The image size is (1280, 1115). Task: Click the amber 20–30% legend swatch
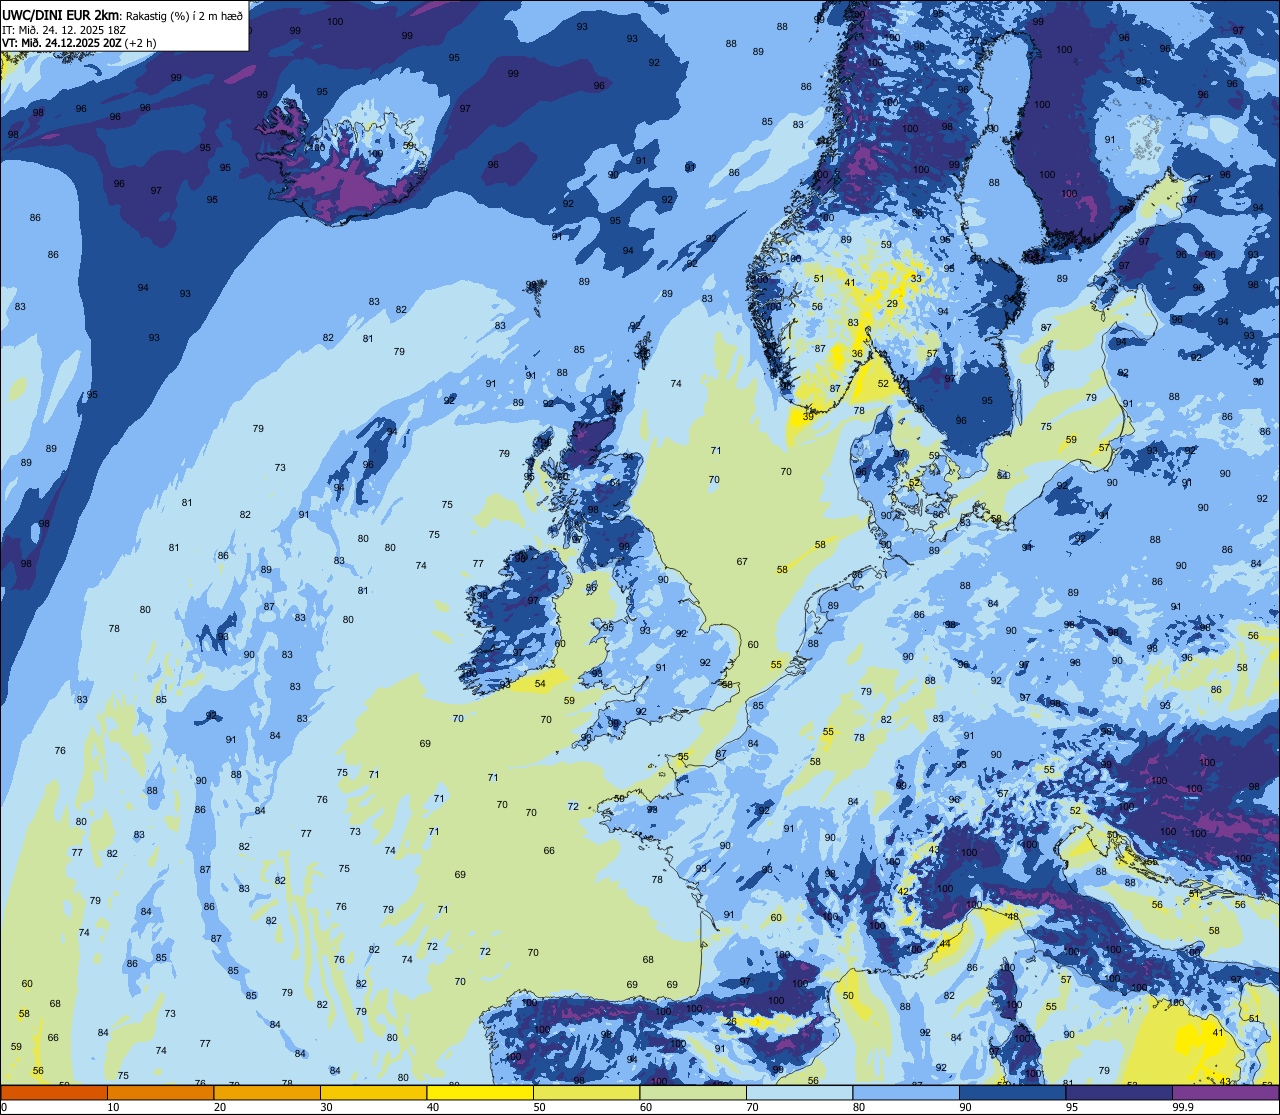click(267, 1093)
